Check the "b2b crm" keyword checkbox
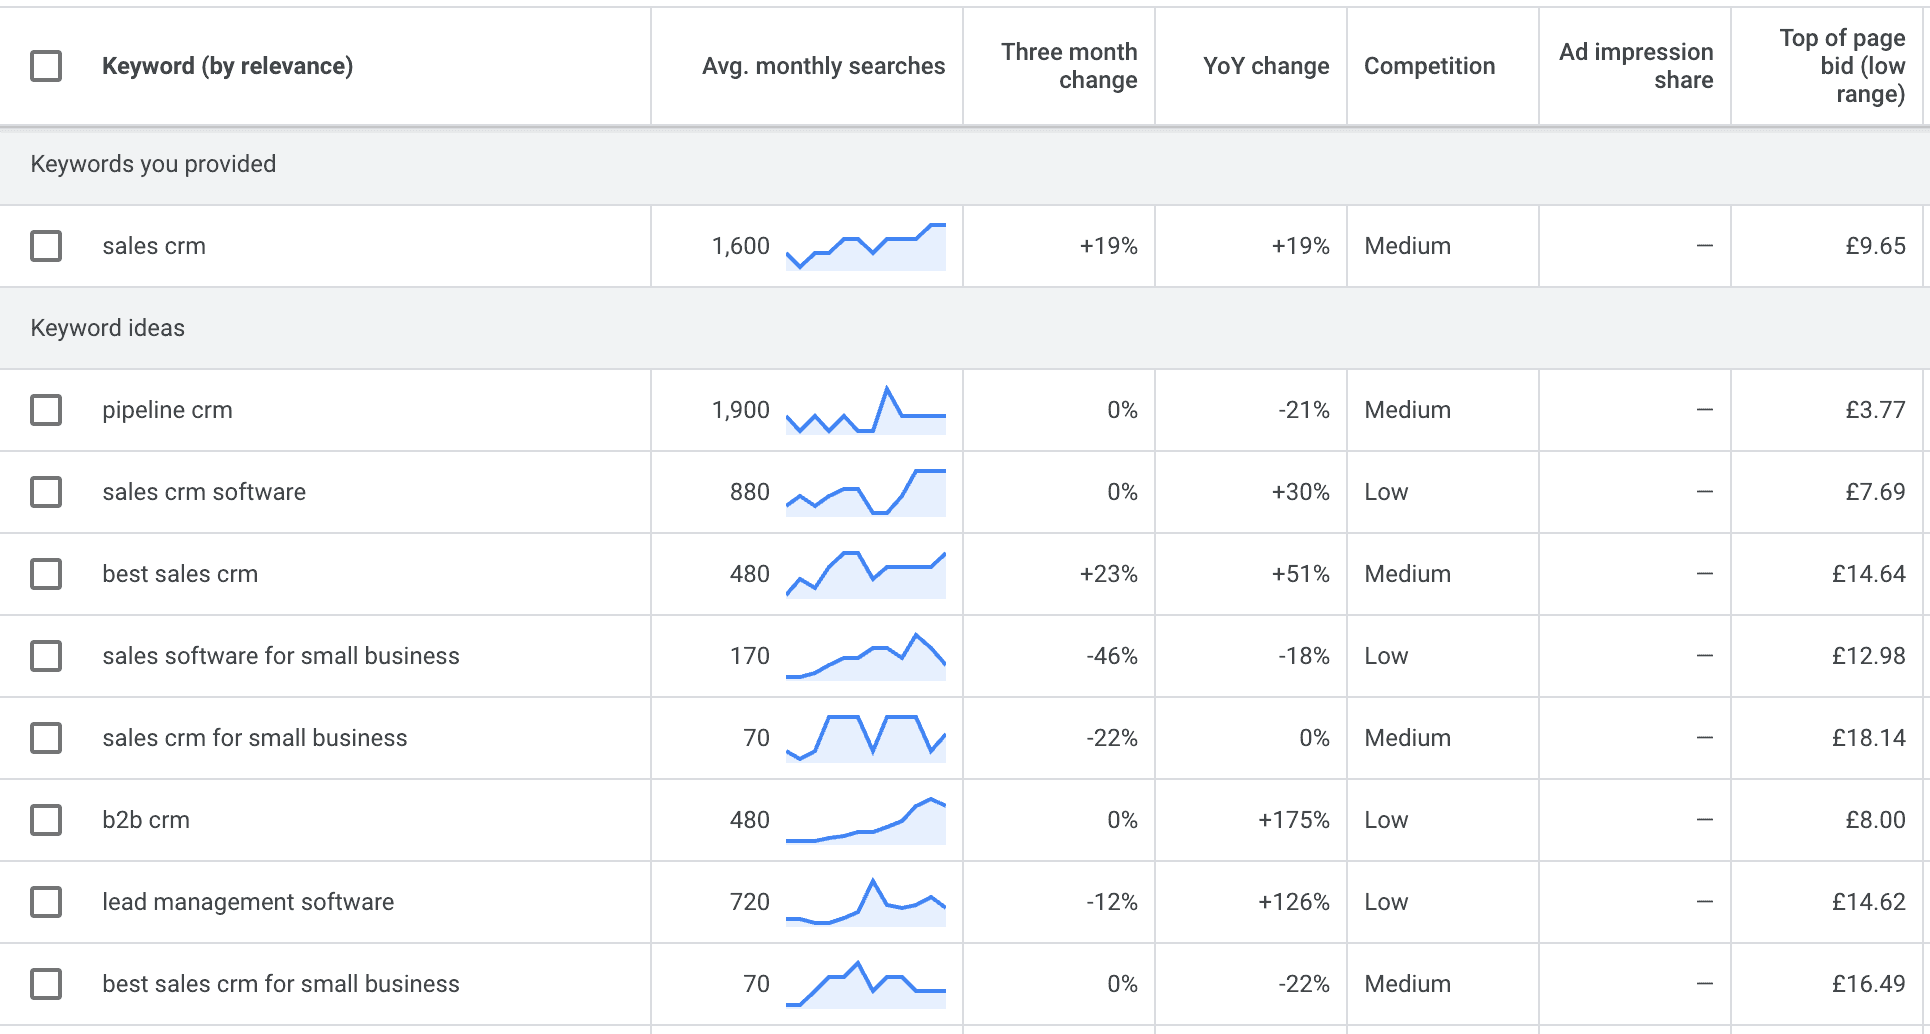 (x=46, y=820)
